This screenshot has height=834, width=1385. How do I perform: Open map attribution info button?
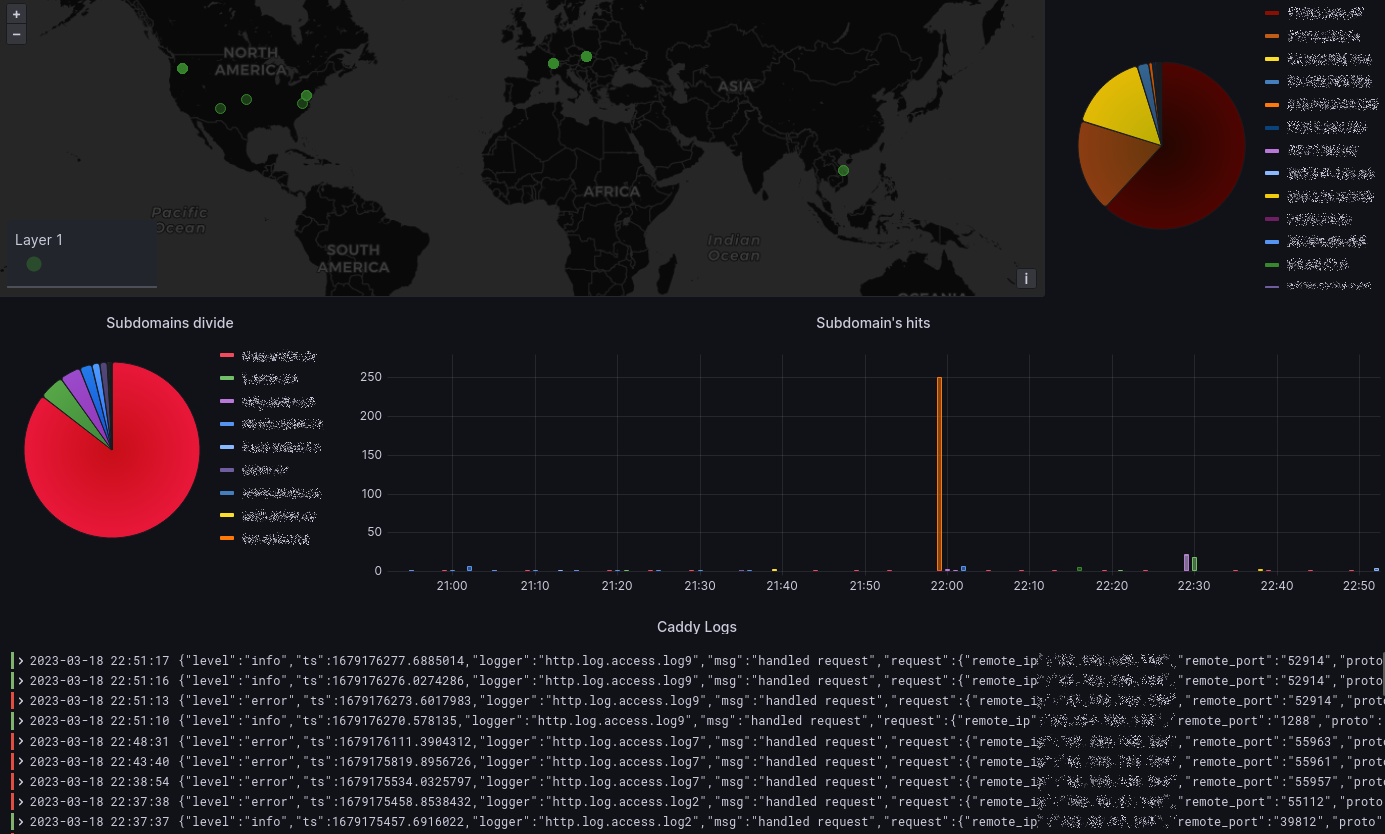pyautogui.click(x=1026, y=279)
